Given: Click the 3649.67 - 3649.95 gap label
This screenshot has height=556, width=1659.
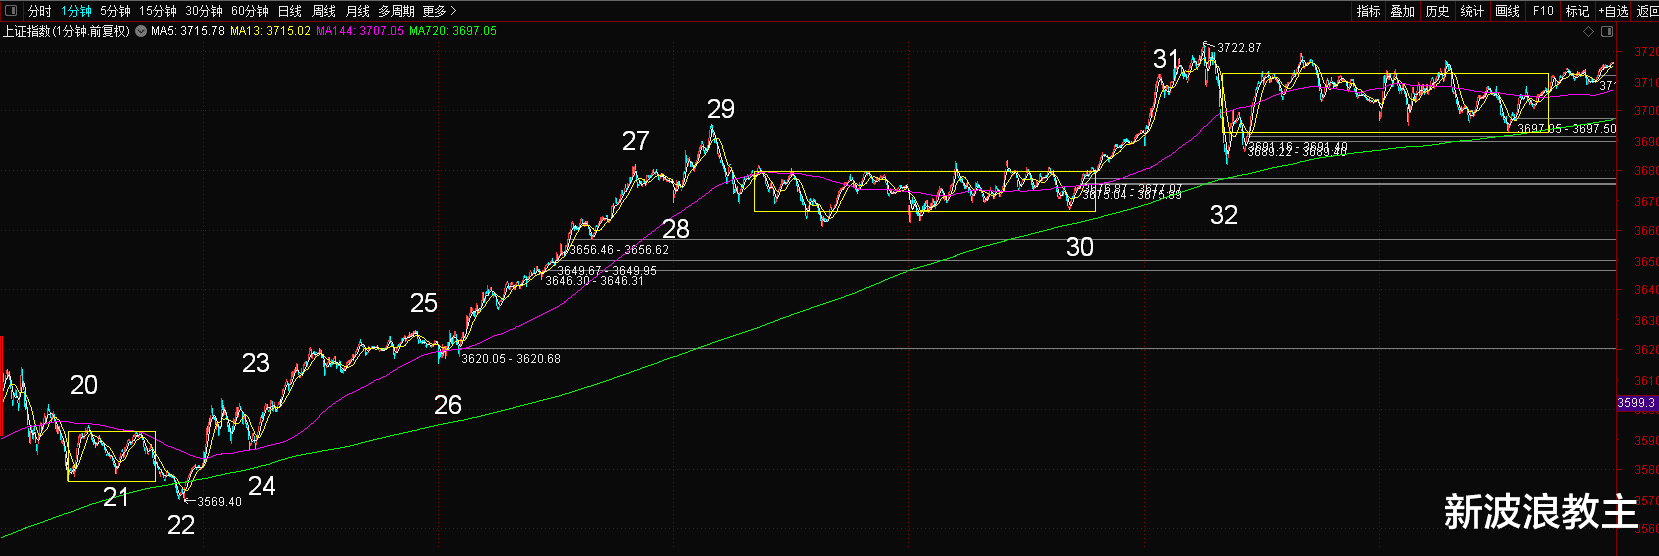Looking at the screenshot, I should 607,271.
